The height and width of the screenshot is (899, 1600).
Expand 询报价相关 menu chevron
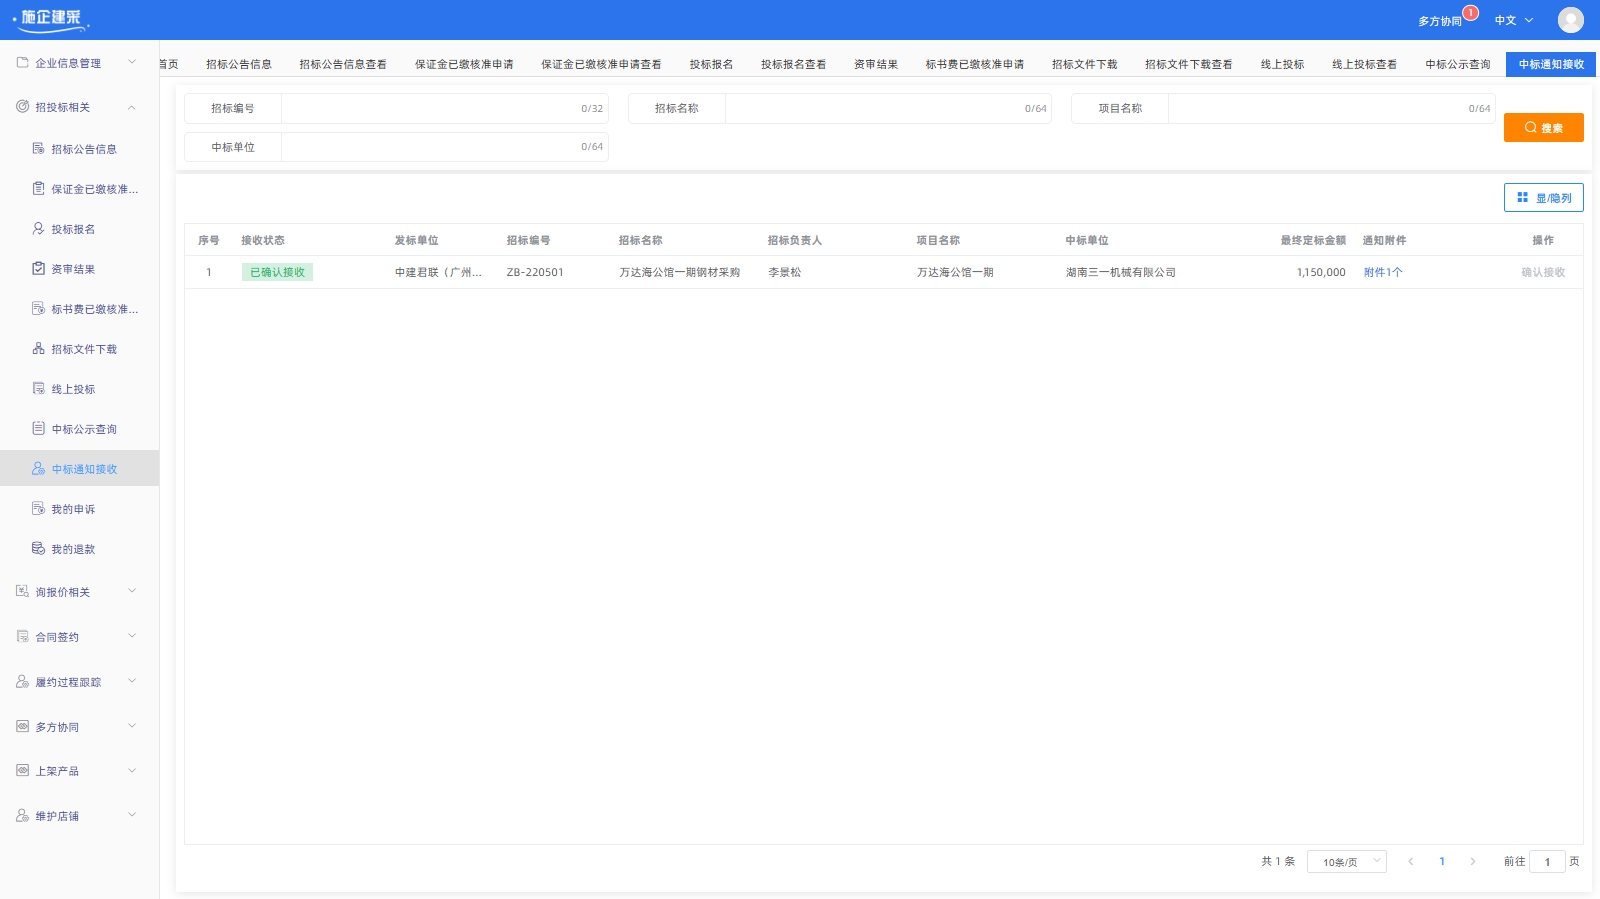pyautogui.click(x=132, y=591)
